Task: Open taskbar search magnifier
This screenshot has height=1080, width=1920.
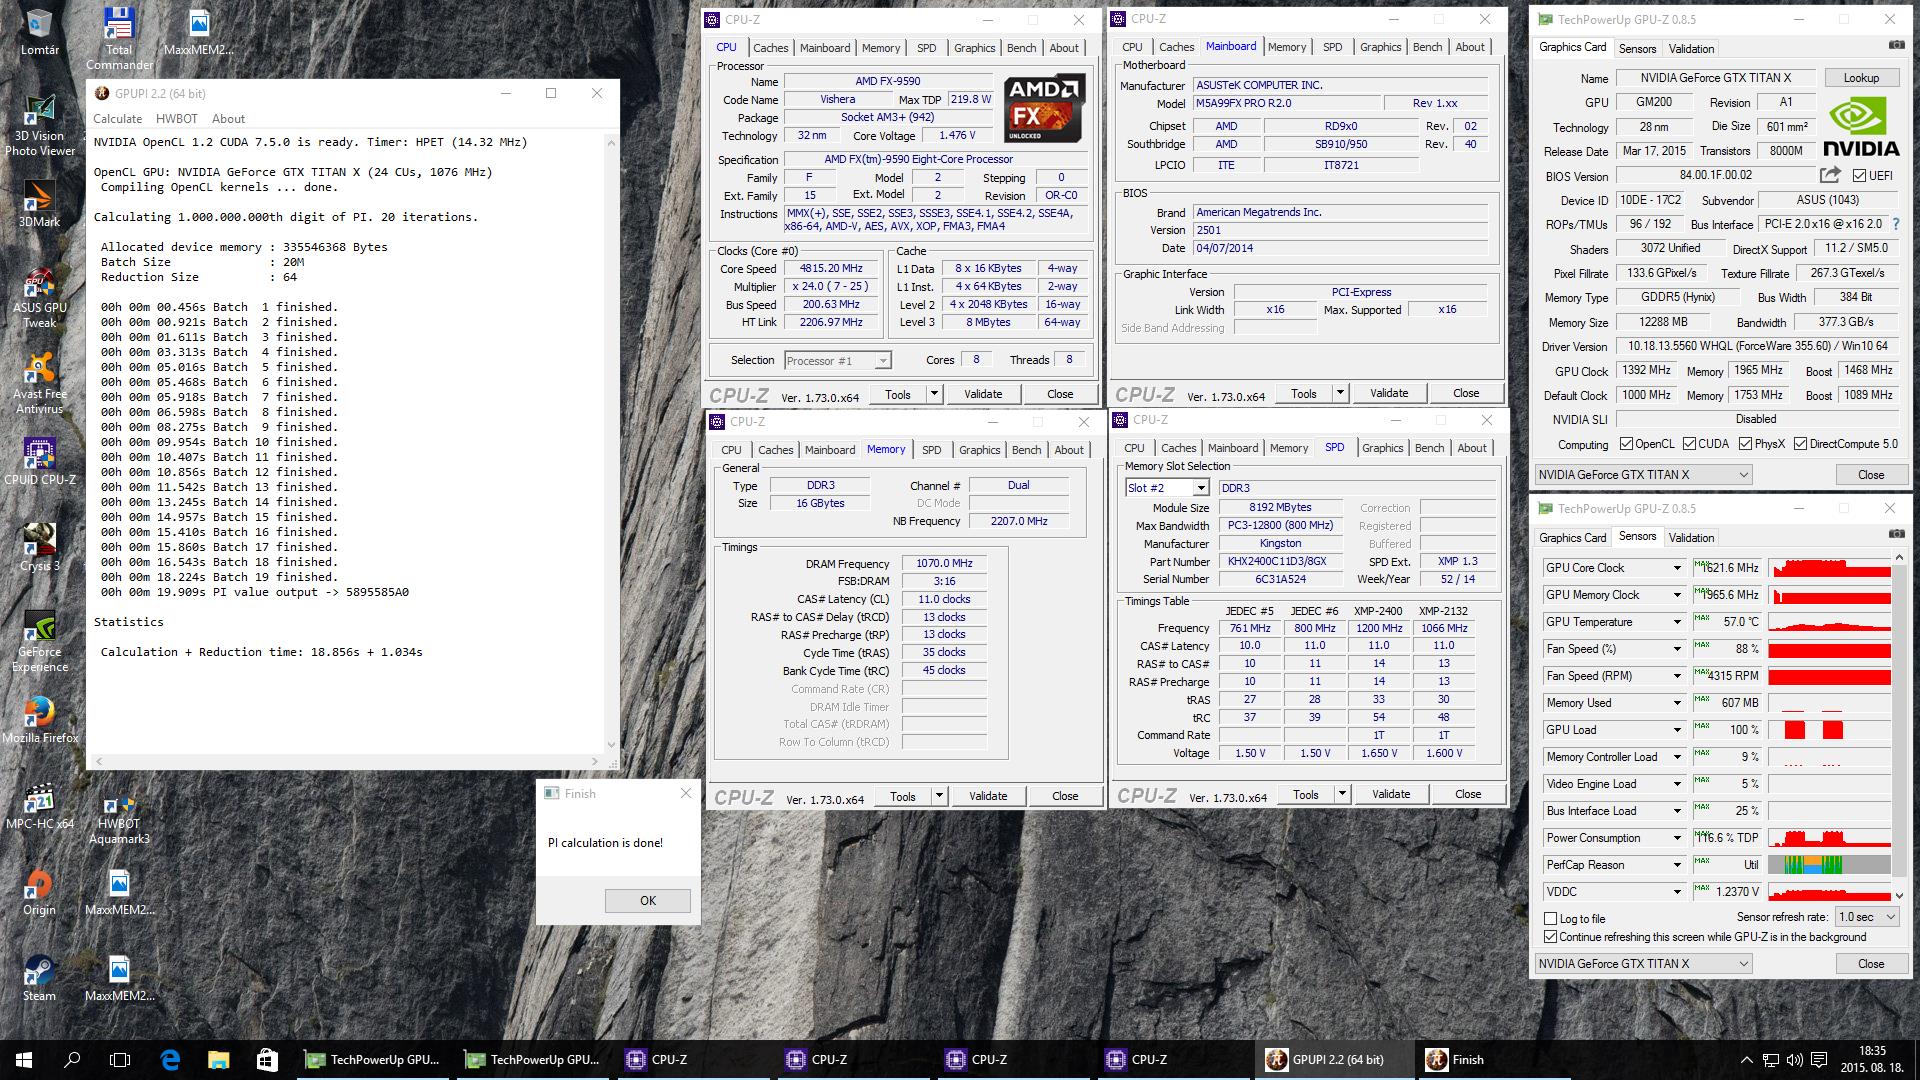Action: [x=72, y=1059]
